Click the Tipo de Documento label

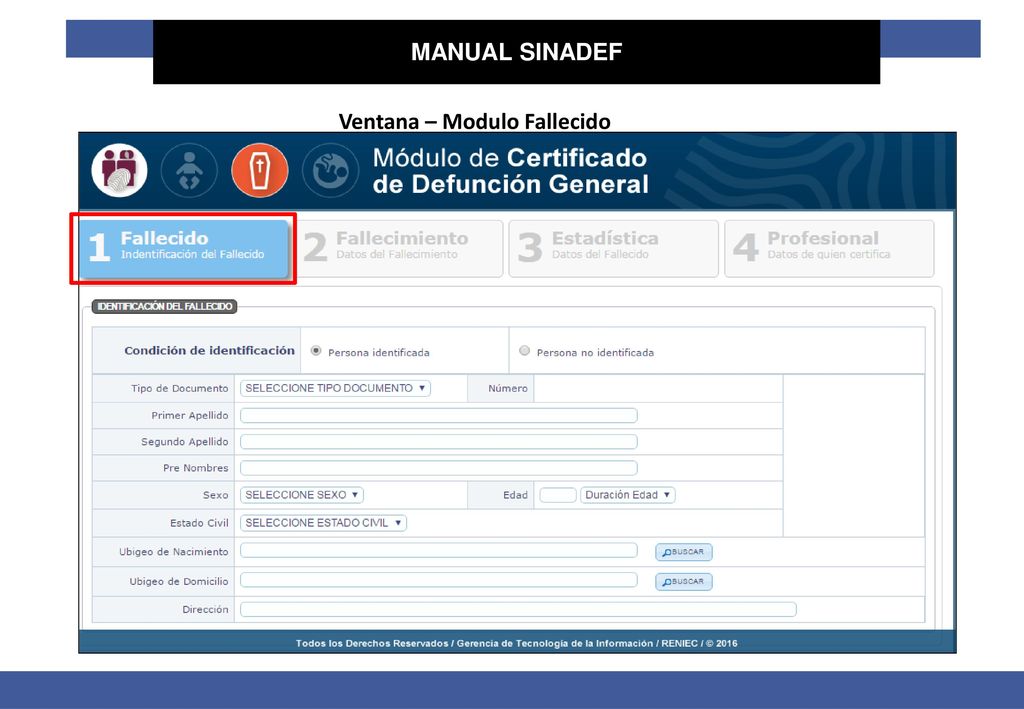[x=180, y=388]
